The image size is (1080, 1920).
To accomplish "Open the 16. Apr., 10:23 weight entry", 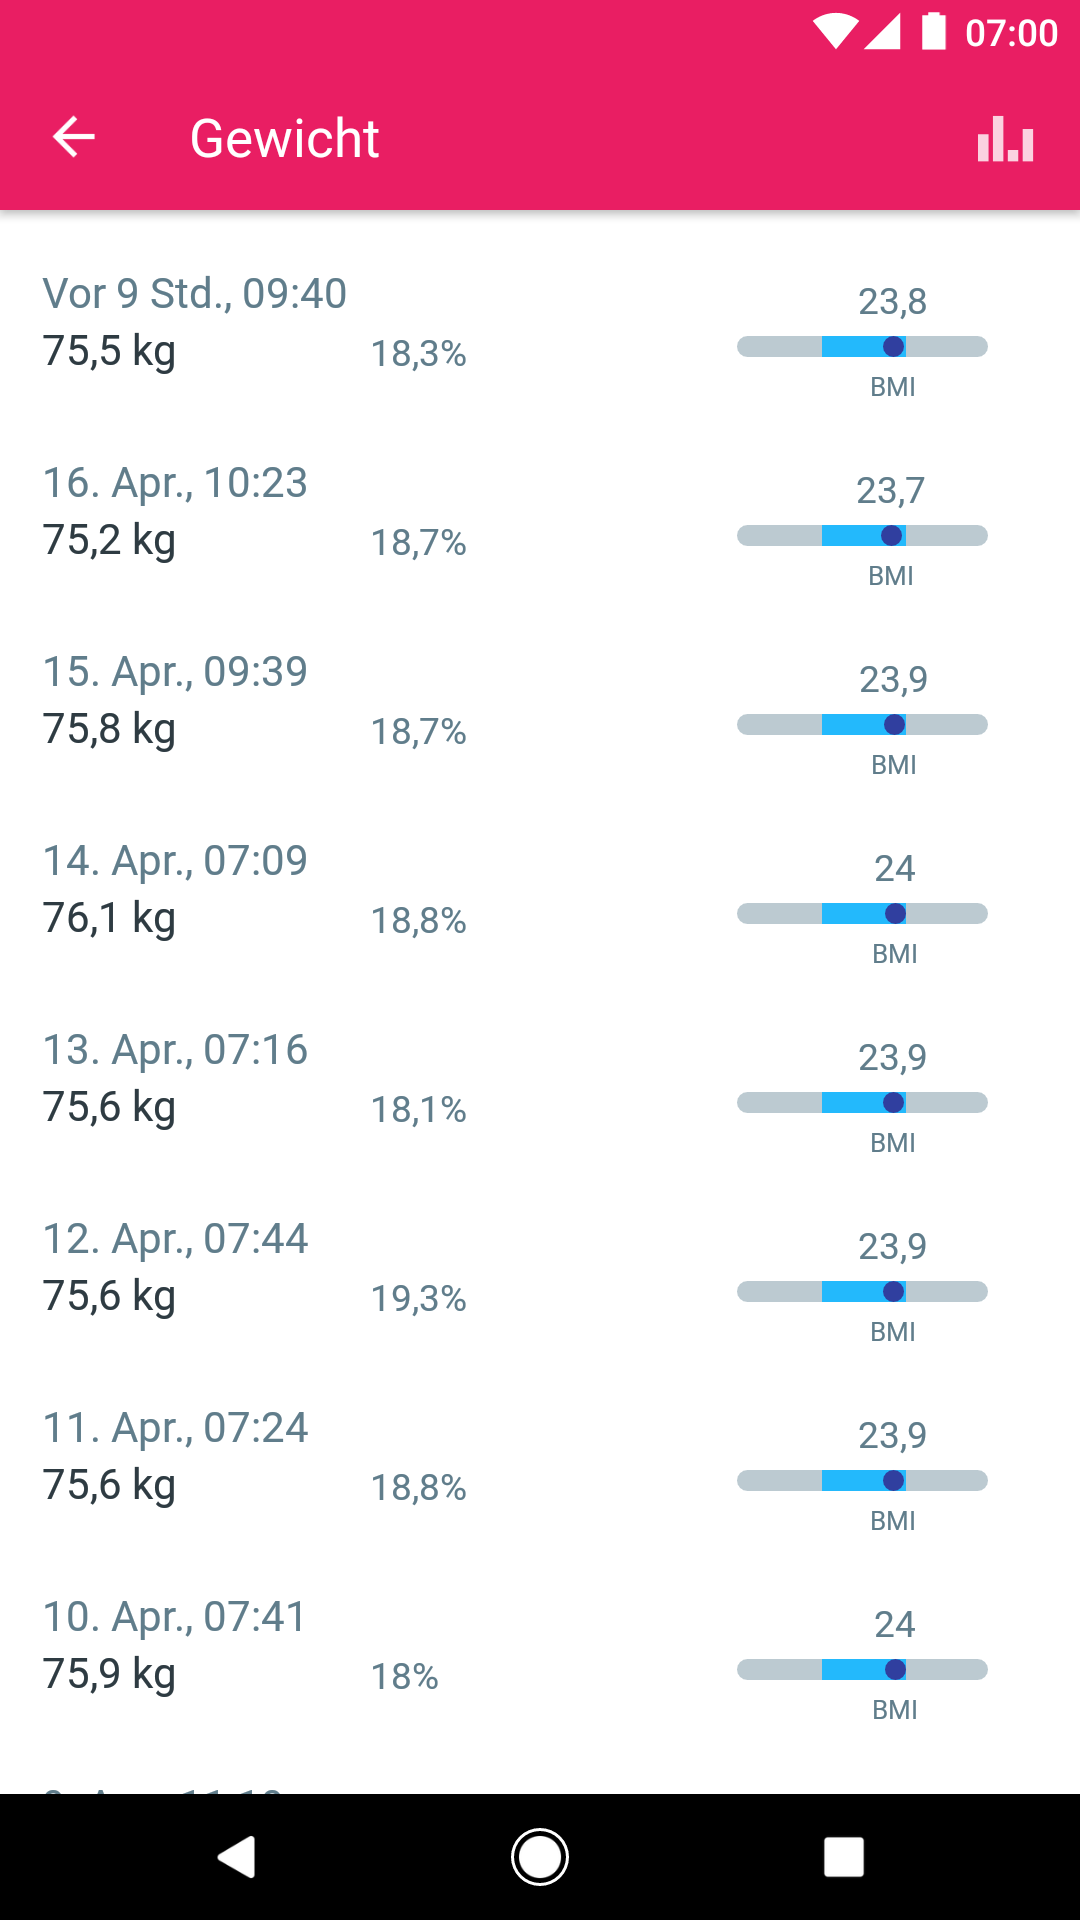I will 175,510.
